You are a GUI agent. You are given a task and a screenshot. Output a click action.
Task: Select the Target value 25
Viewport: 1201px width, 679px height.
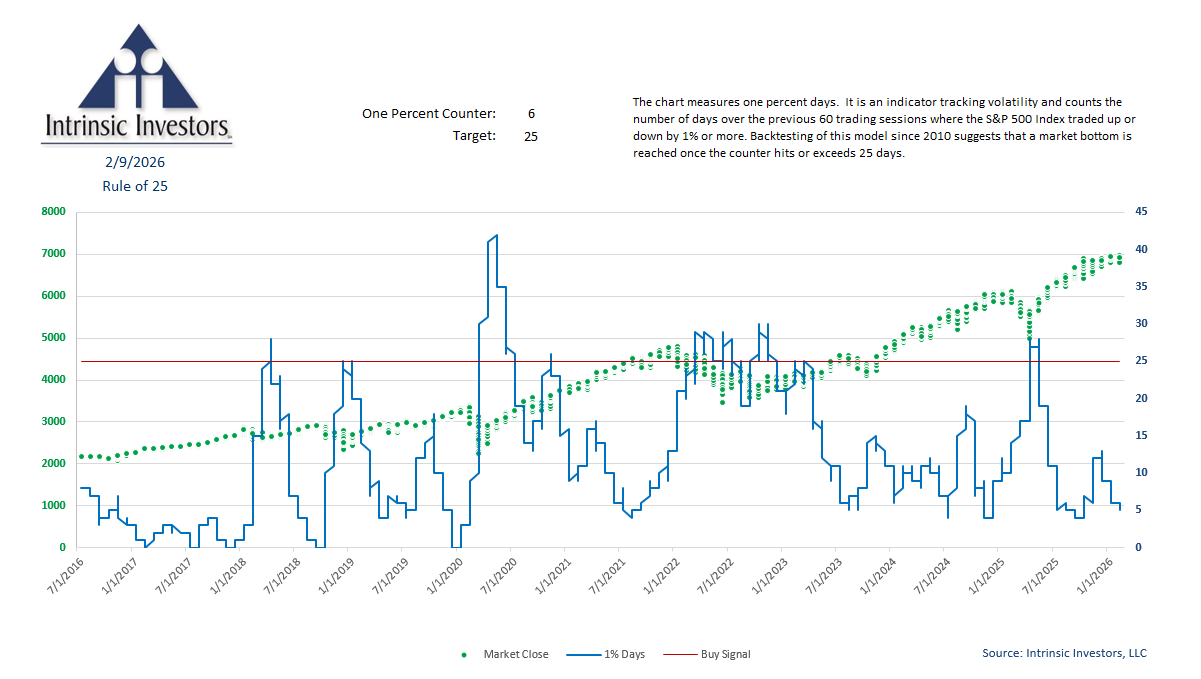(x=530, y=136)
